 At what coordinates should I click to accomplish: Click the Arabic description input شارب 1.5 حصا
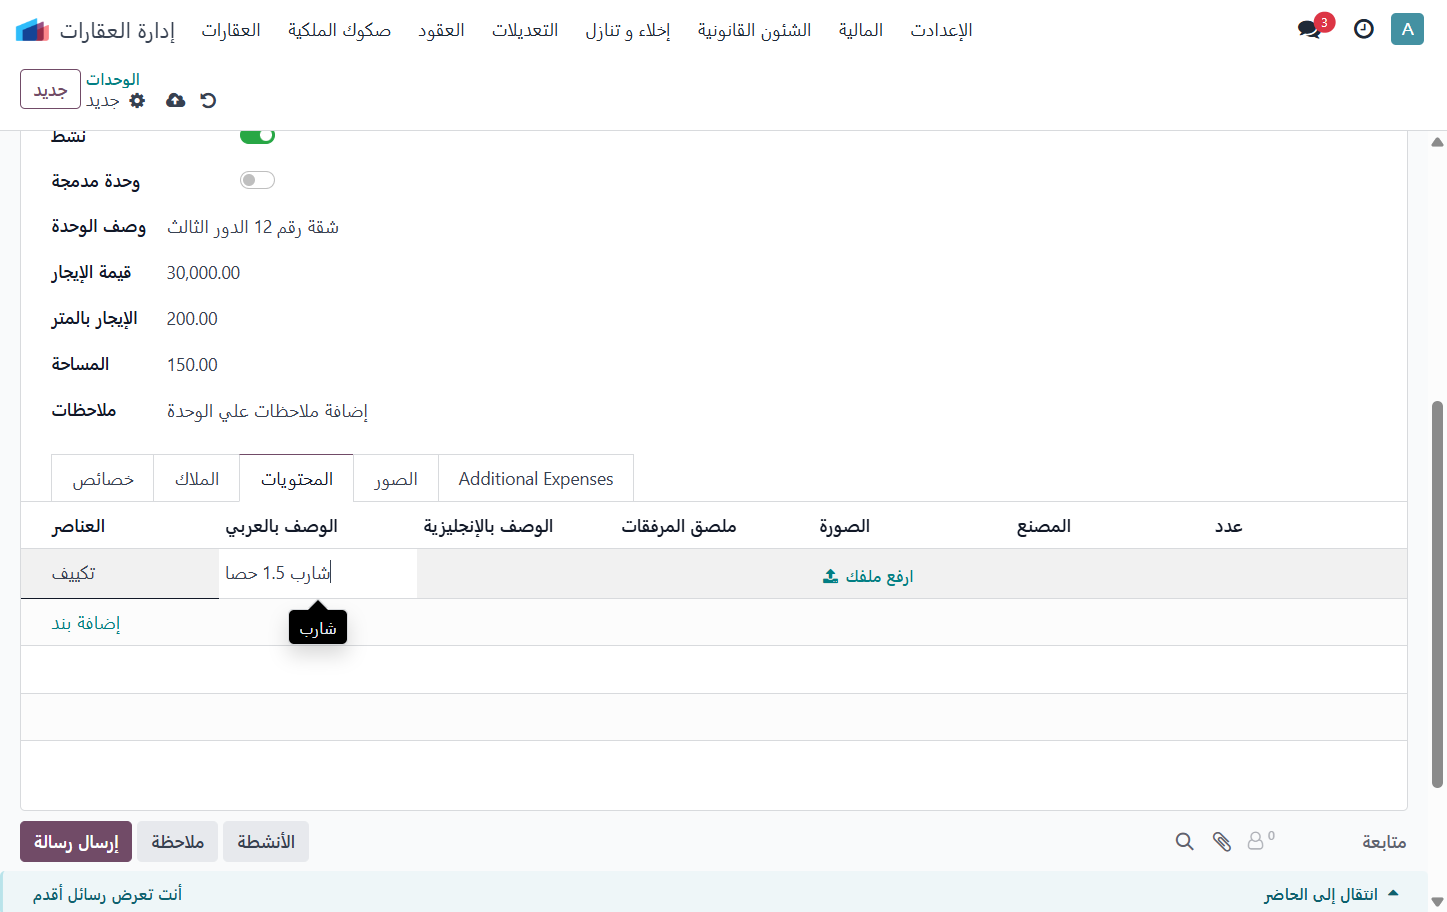(318, 573)
